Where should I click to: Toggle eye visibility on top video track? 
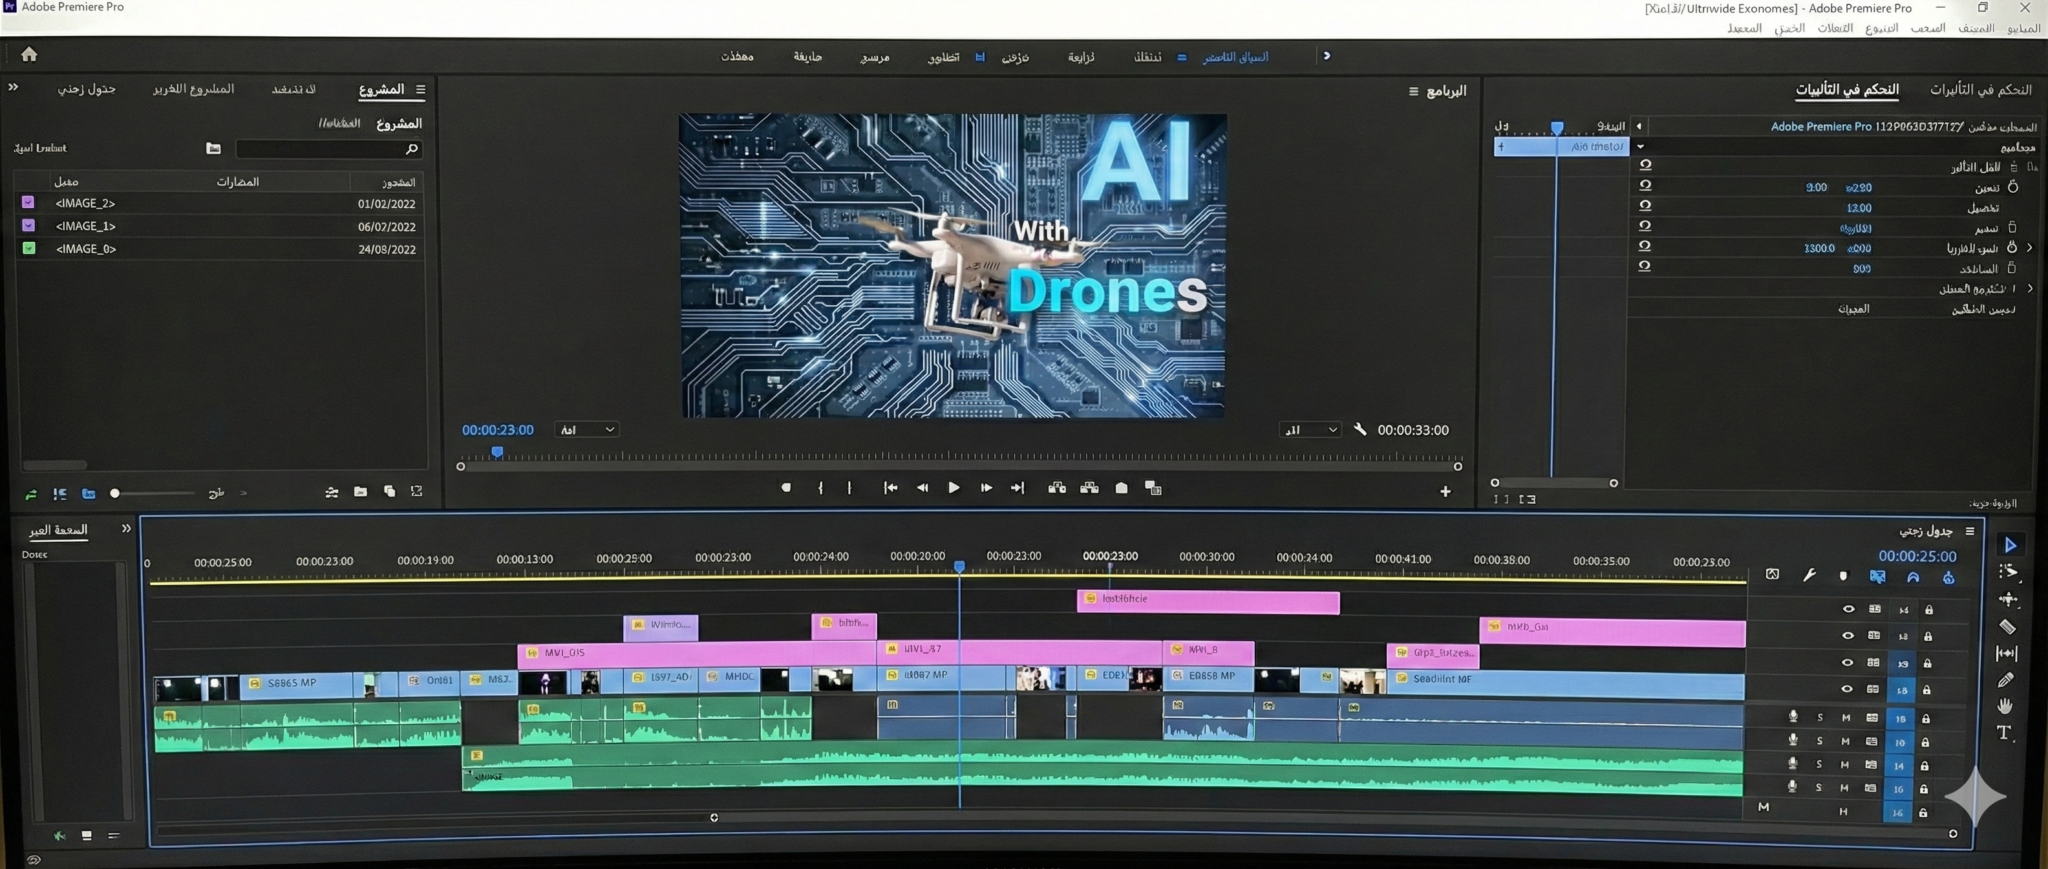coord(1848,609)
